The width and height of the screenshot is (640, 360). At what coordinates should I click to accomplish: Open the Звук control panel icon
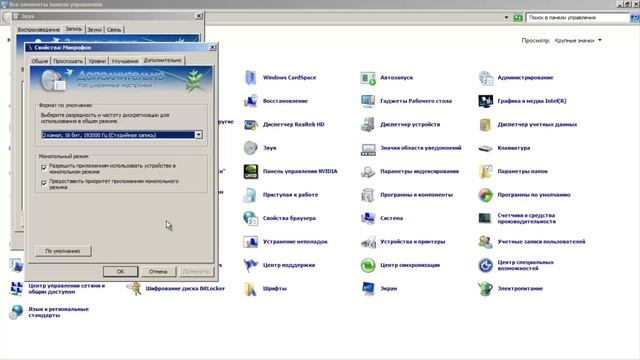coord(250,148)
